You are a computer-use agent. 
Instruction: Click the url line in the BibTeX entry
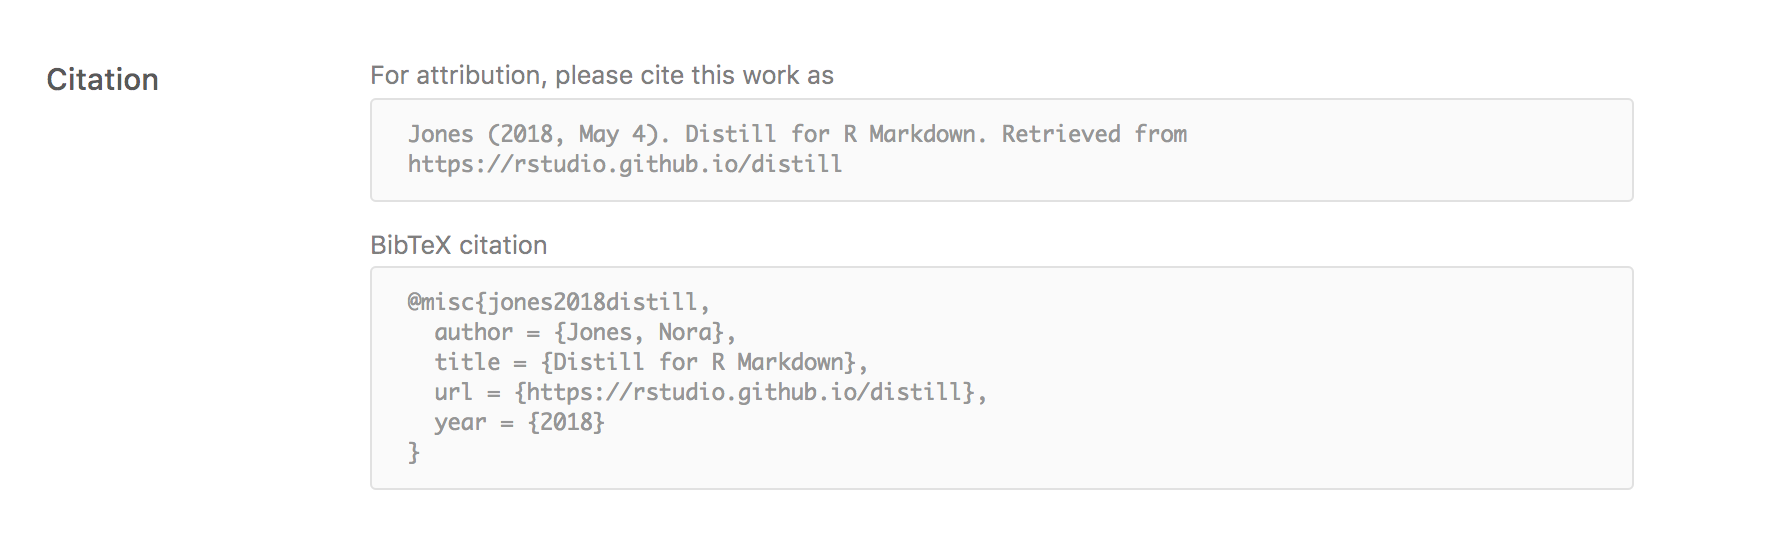coord(710,392)
